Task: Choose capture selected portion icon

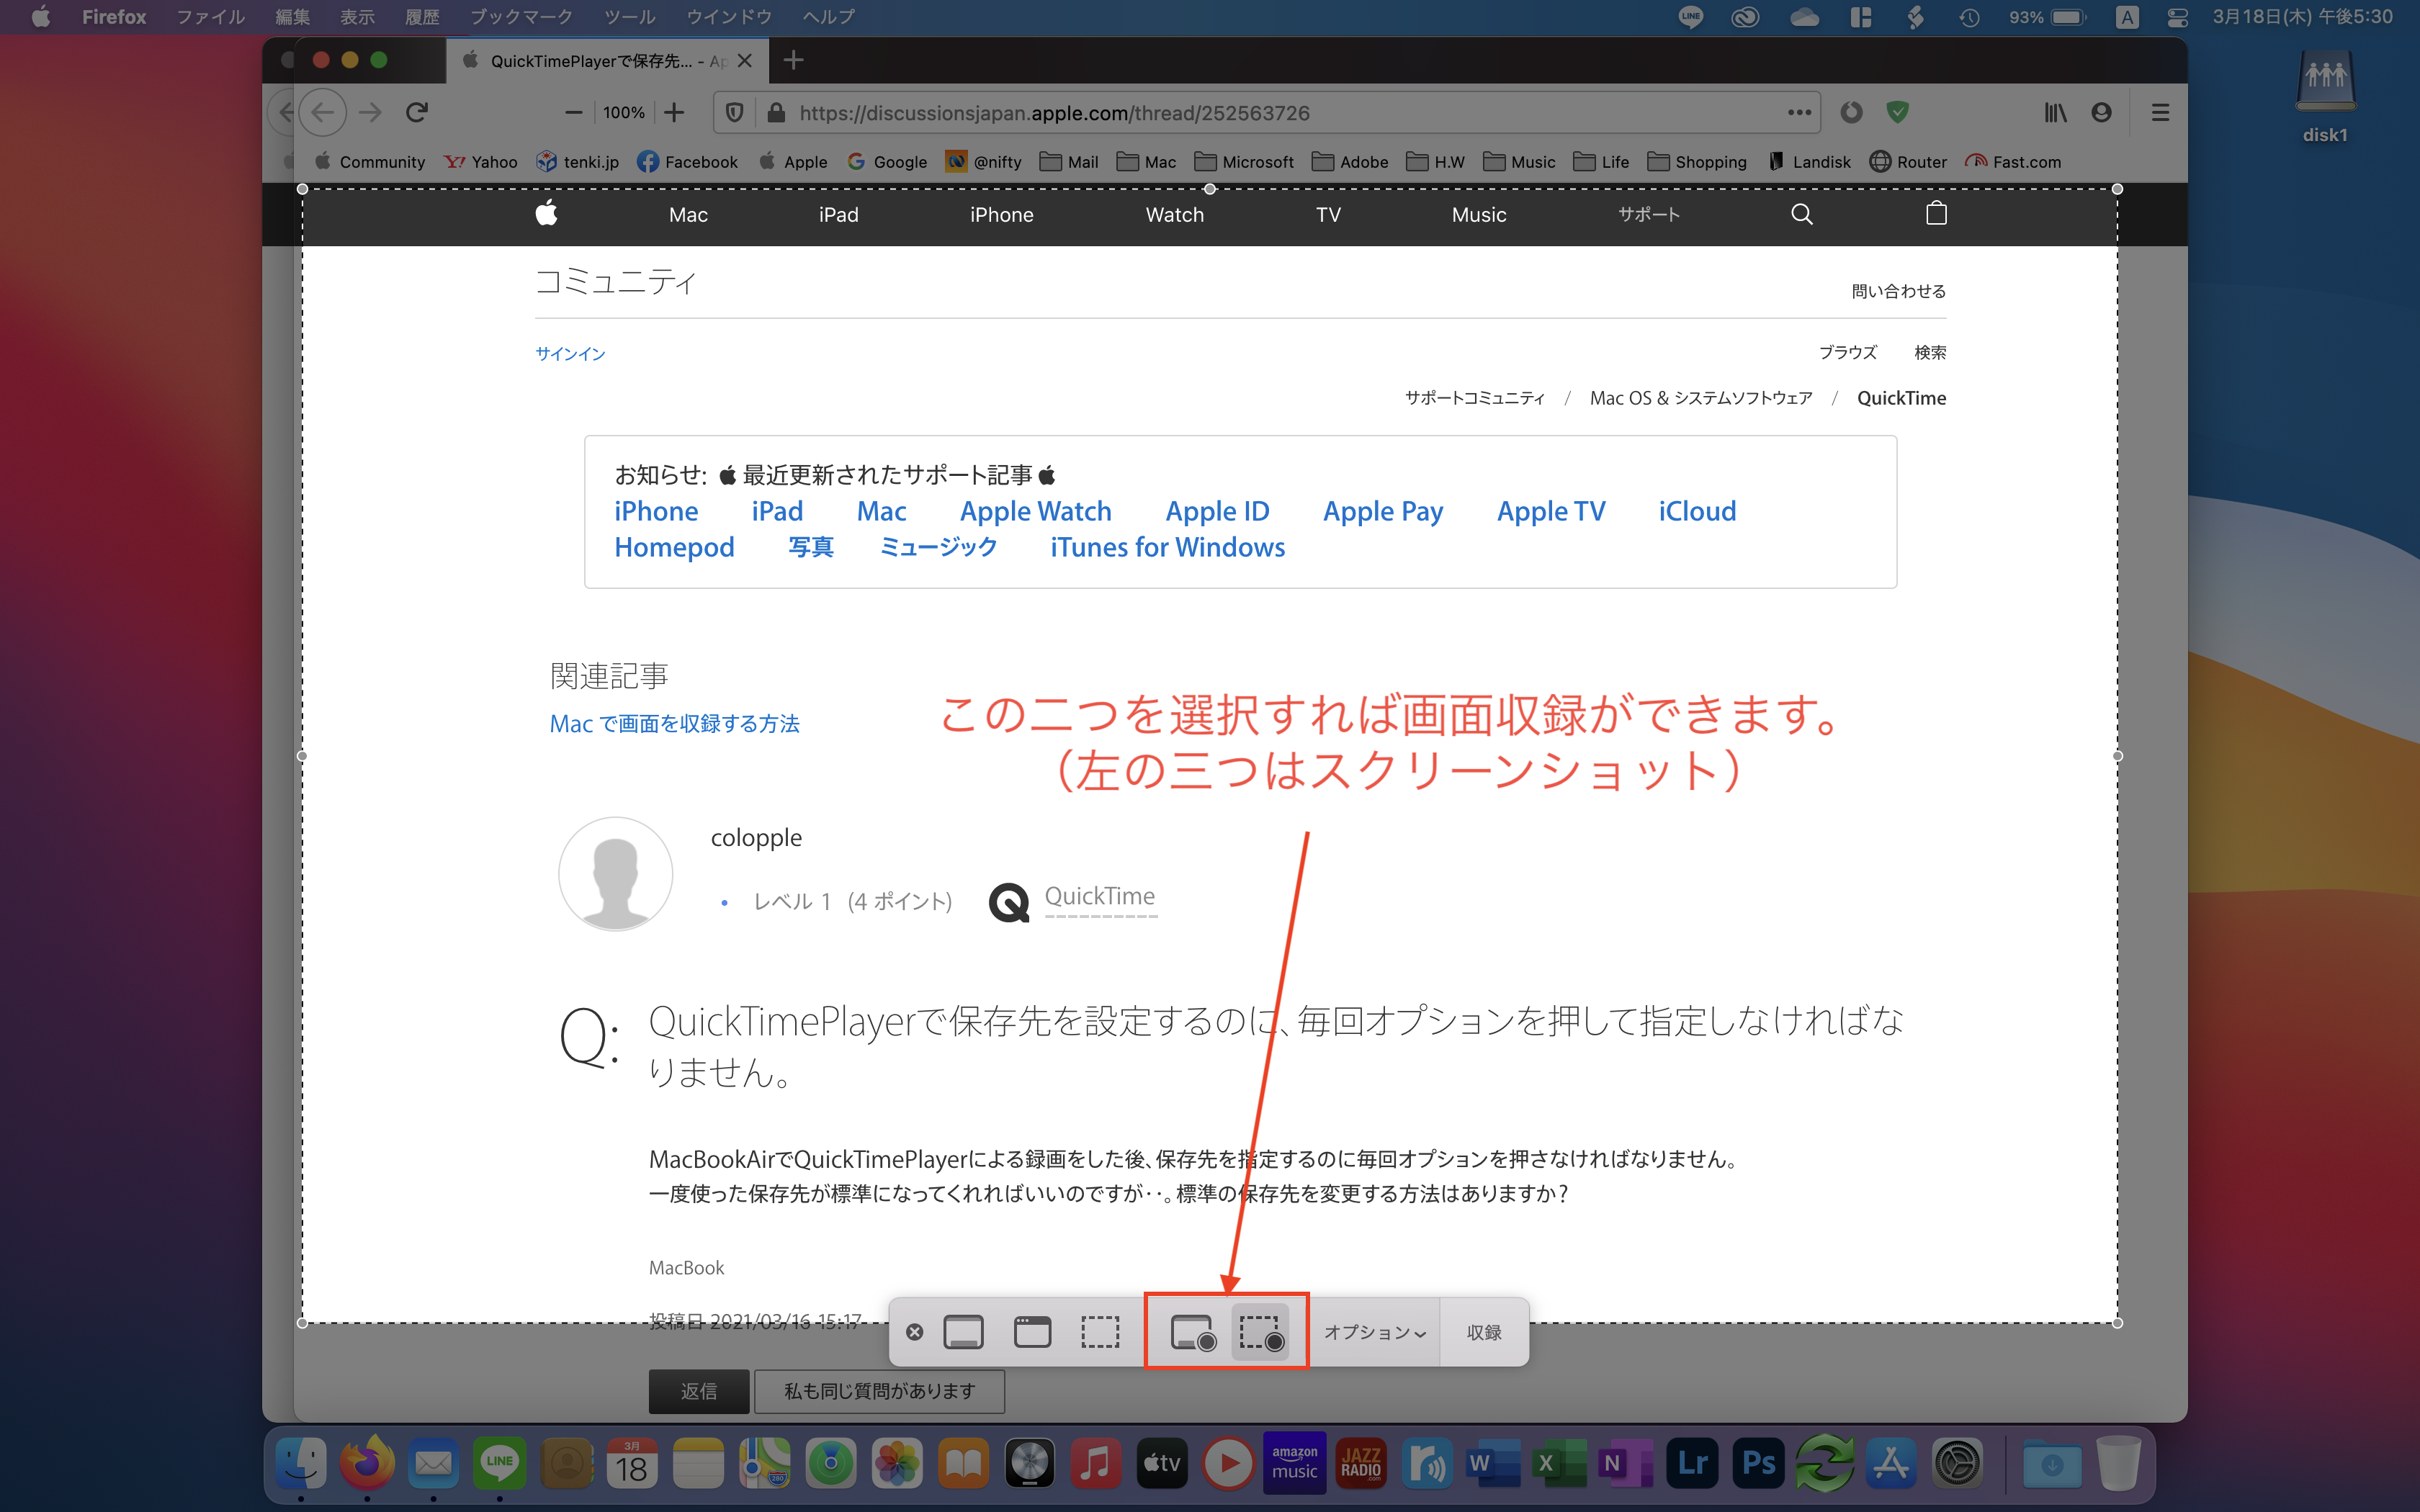Action: [1100, 1332]
